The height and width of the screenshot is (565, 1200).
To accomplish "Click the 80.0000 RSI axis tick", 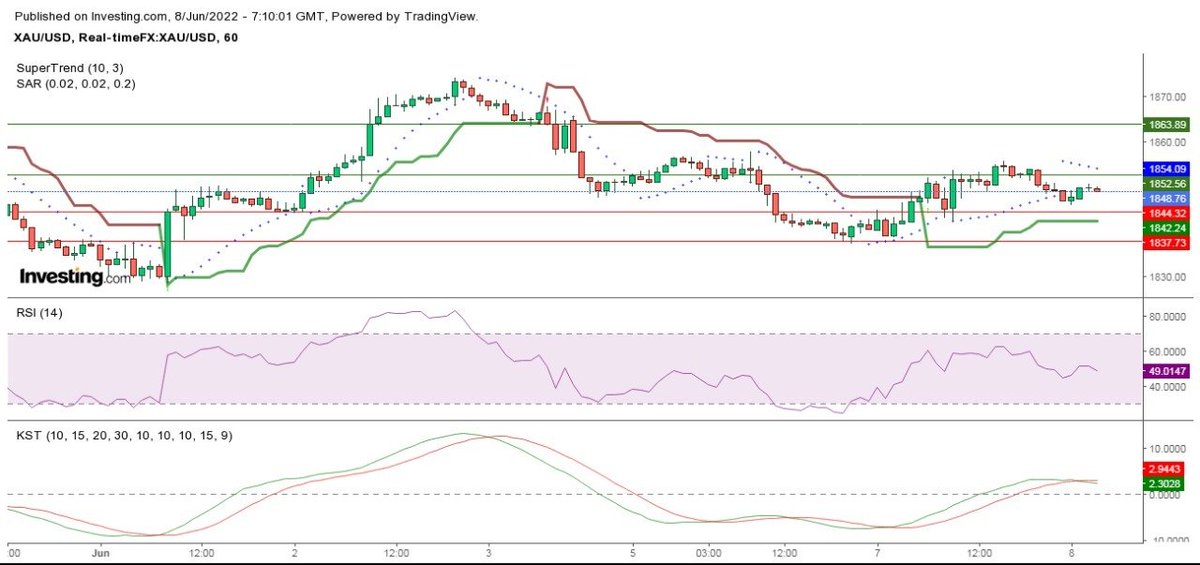I will coord(1166,317).
